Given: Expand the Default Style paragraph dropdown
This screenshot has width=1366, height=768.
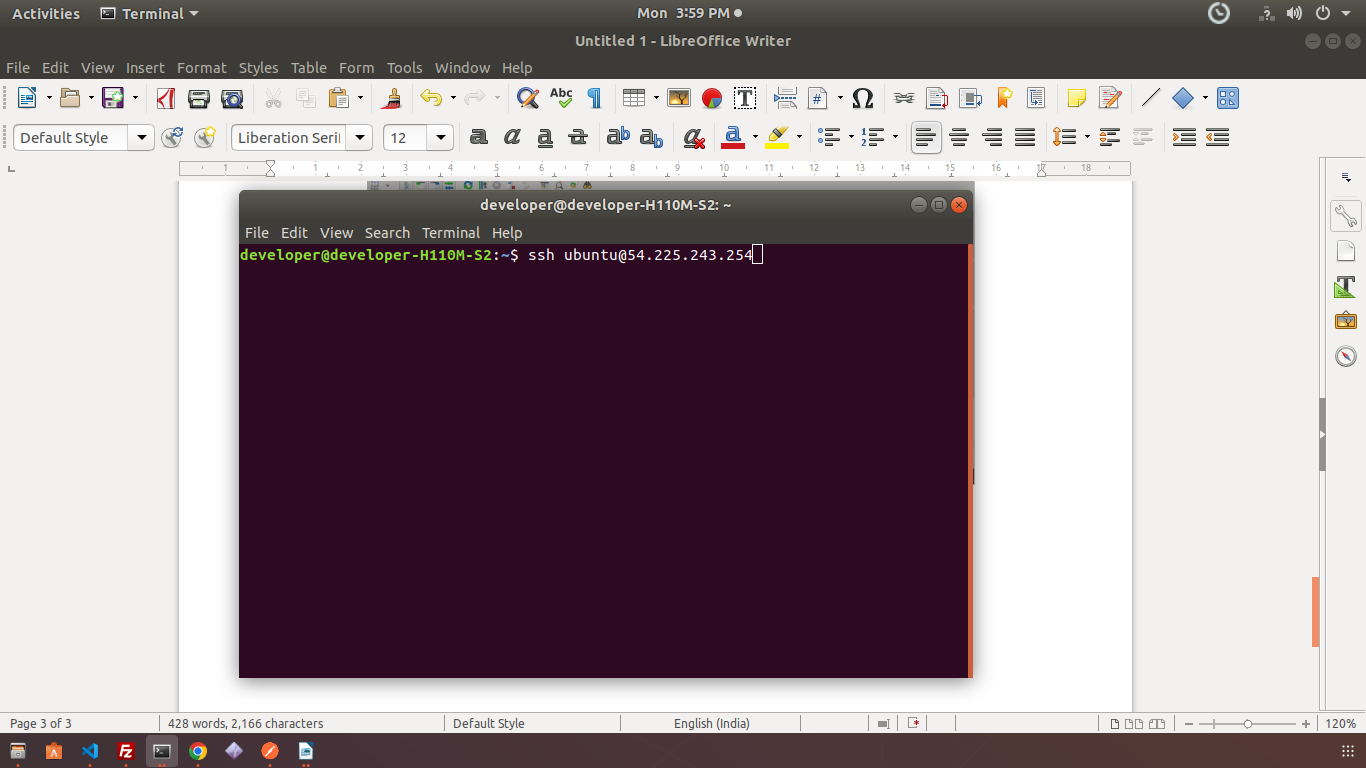Looking at the screenshot, I should pyautogui.click(x=142, y=138).
